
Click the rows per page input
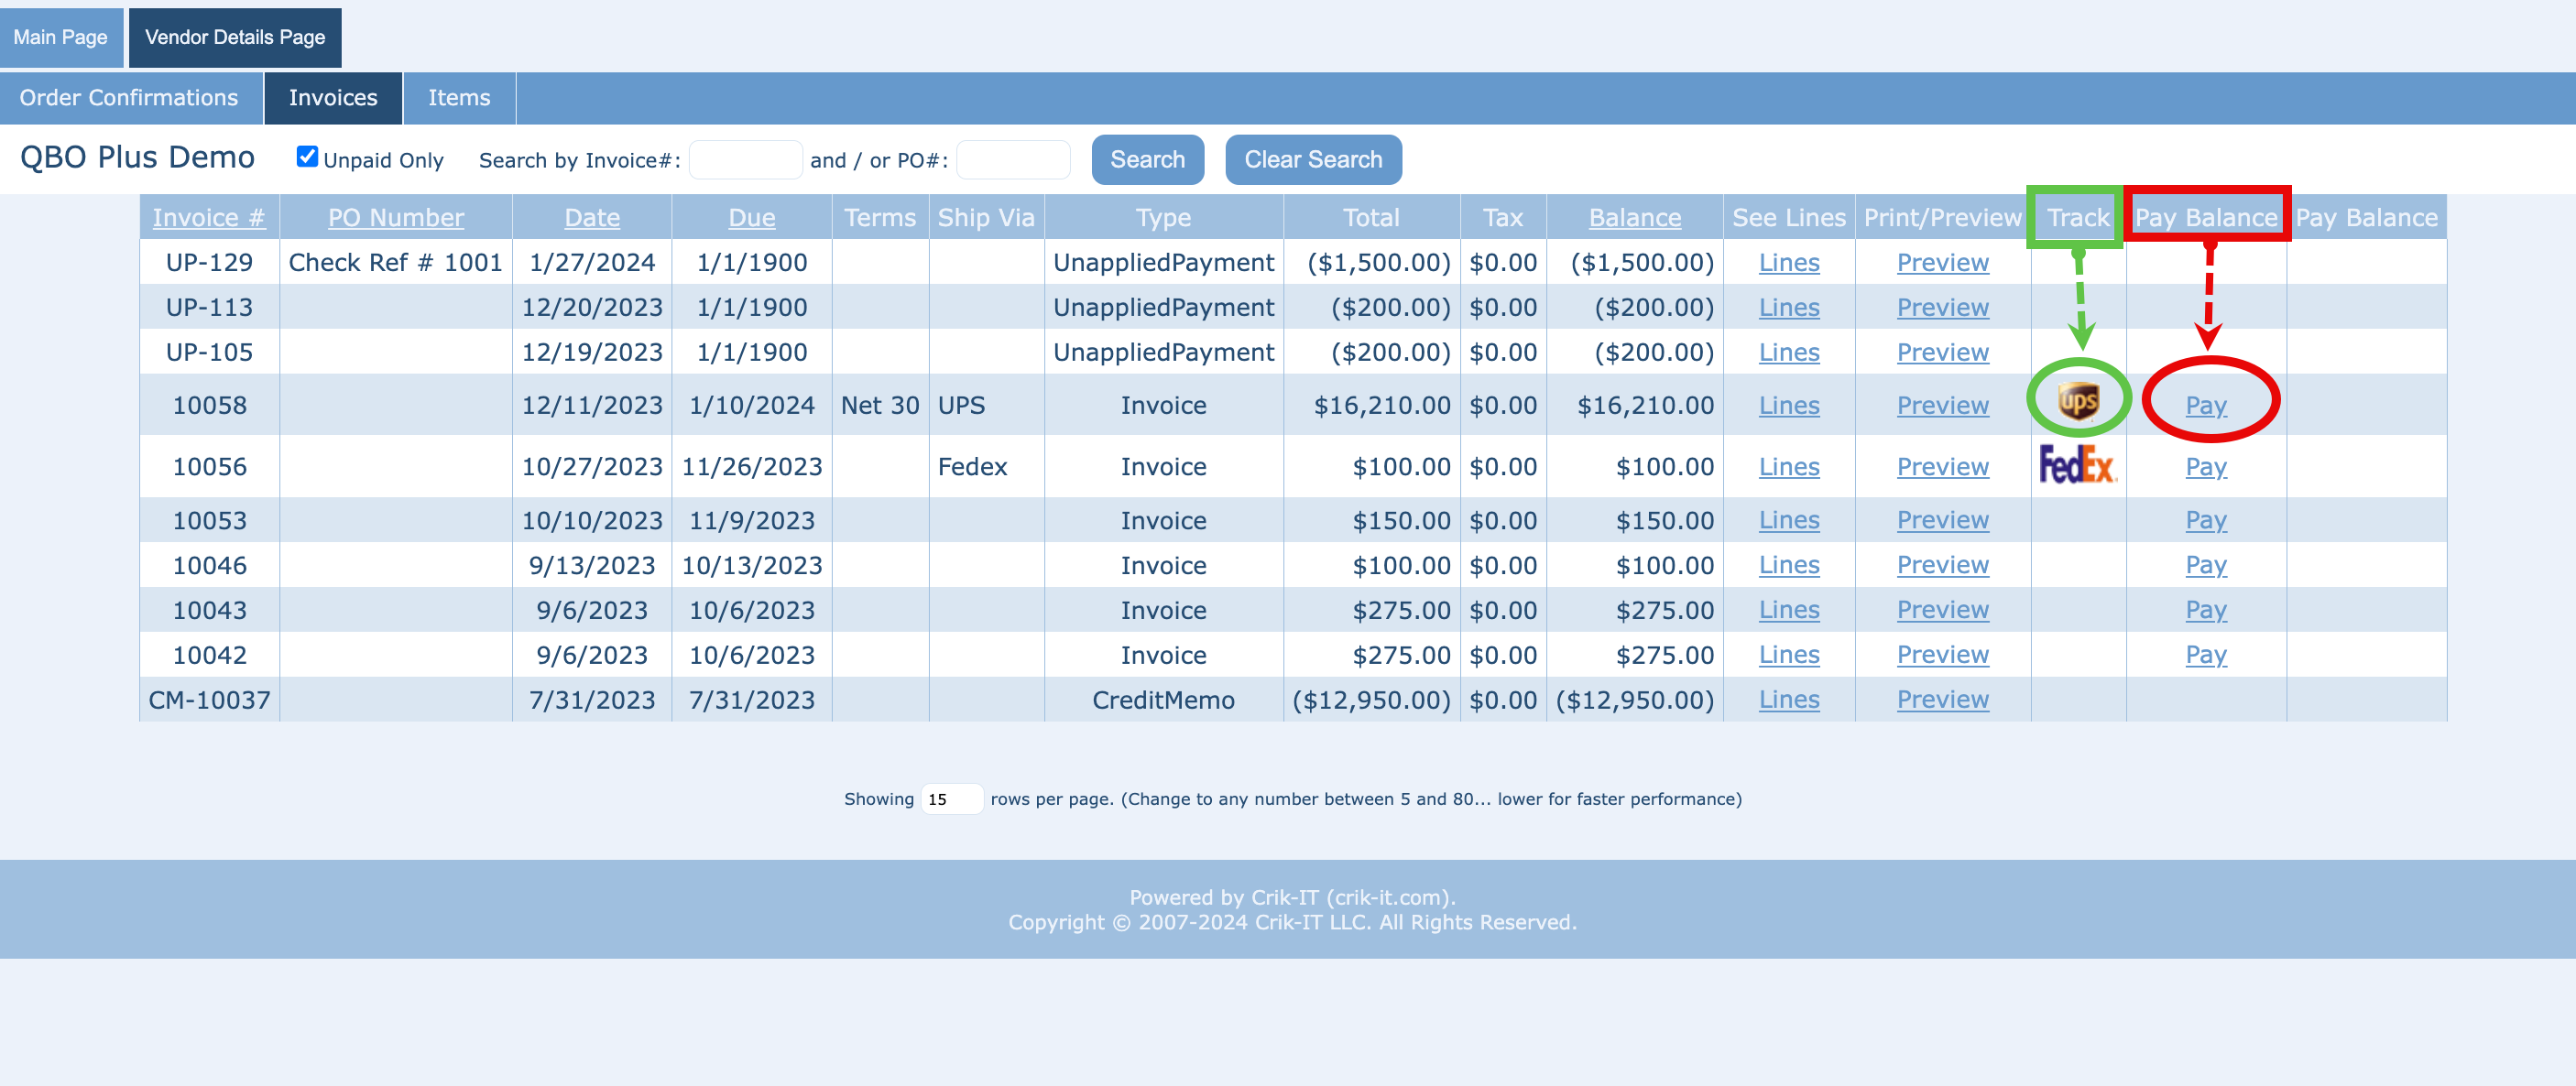coord(950,799)
